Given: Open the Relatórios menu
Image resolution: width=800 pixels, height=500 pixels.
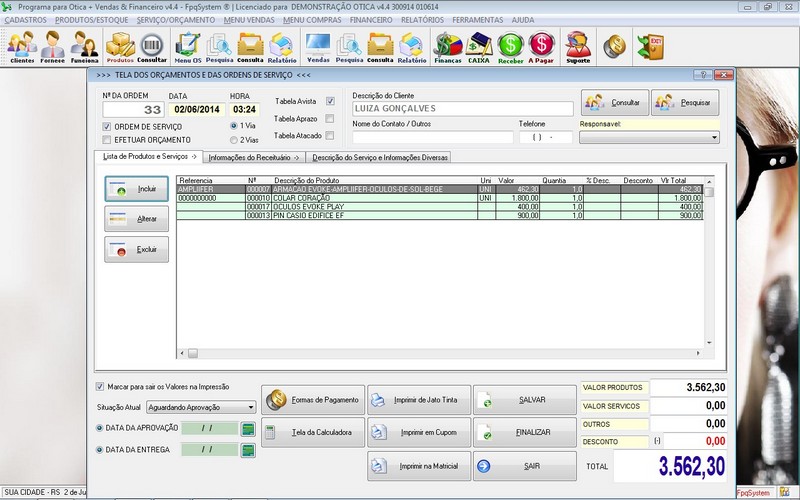Looking at the screenshot, I should (423, 19).
